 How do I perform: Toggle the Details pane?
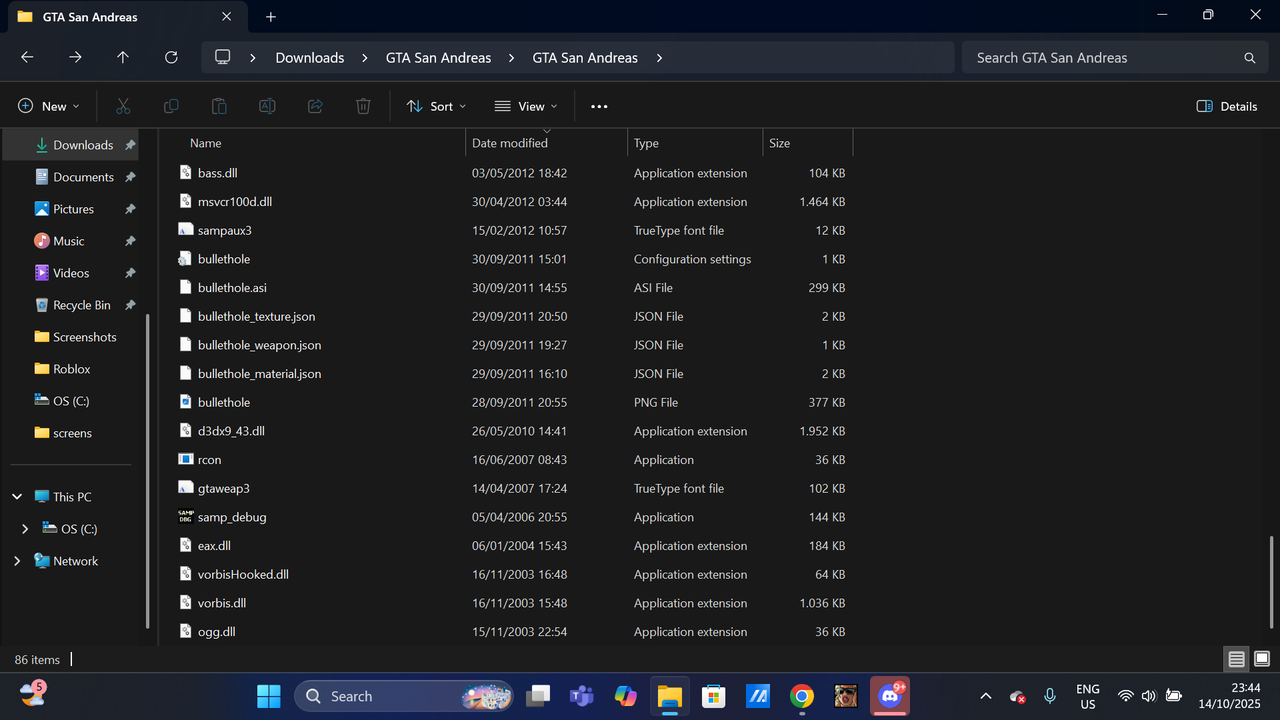[1227, 106]
